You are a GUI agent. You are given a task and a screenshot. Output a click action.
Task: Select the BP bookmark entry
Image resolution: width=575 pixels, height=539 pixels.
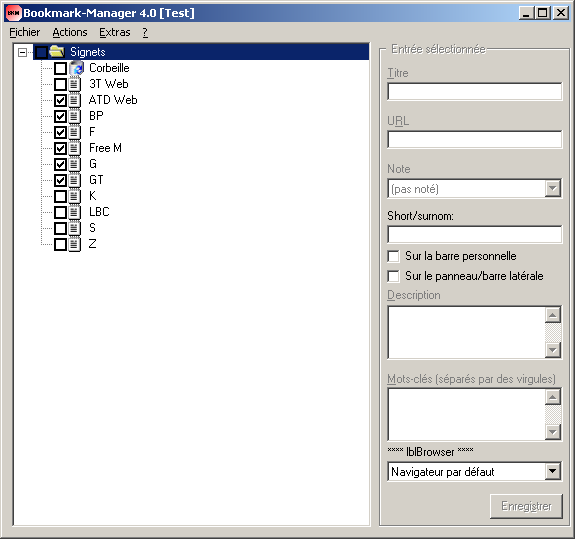point(96,116)
